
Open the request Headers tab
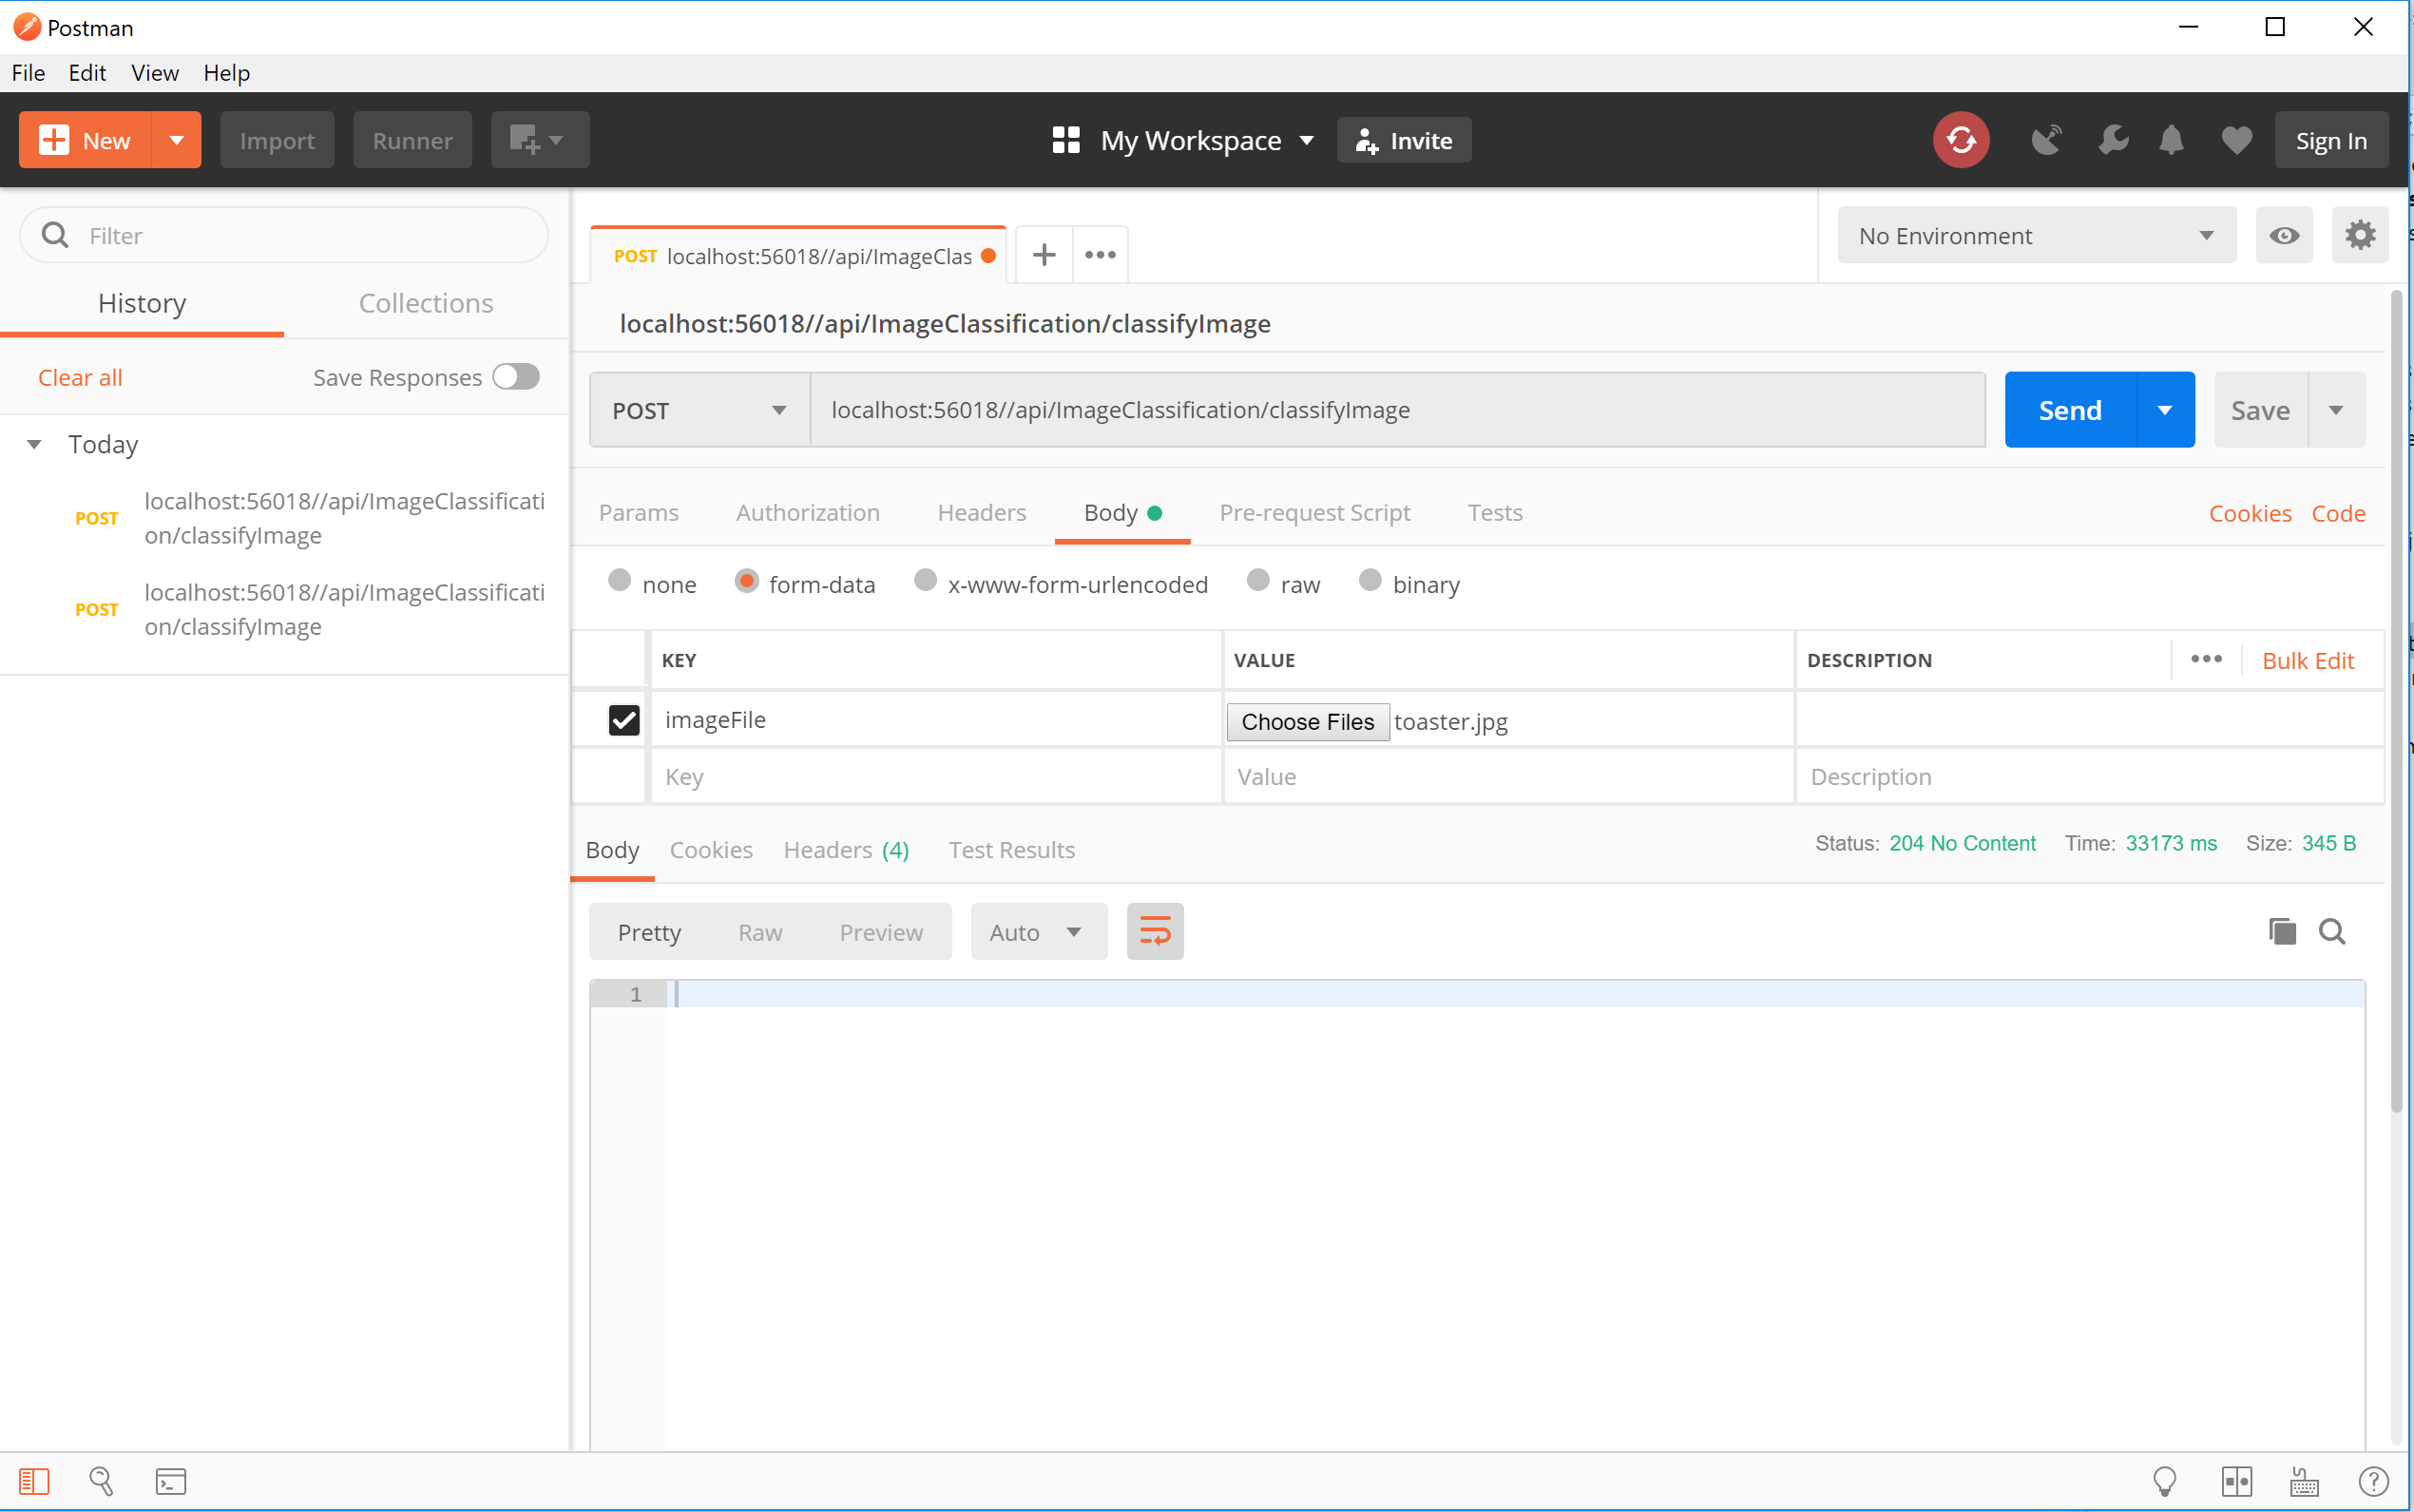pos(981,513)
